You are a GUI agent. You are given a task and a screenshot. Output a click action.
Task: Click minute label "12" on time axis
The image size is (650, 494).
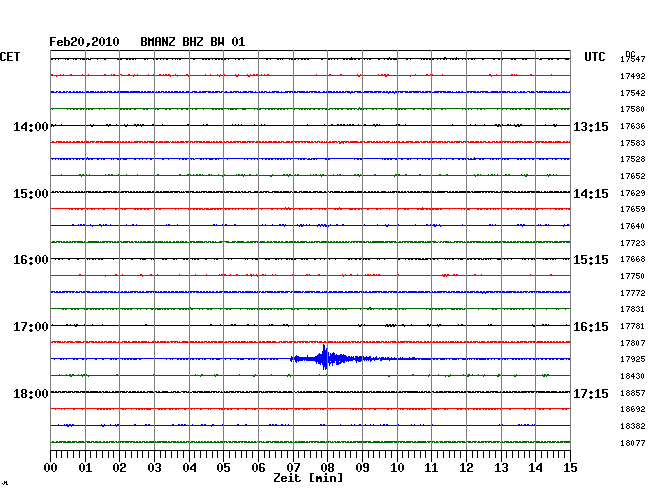[467, 468]
